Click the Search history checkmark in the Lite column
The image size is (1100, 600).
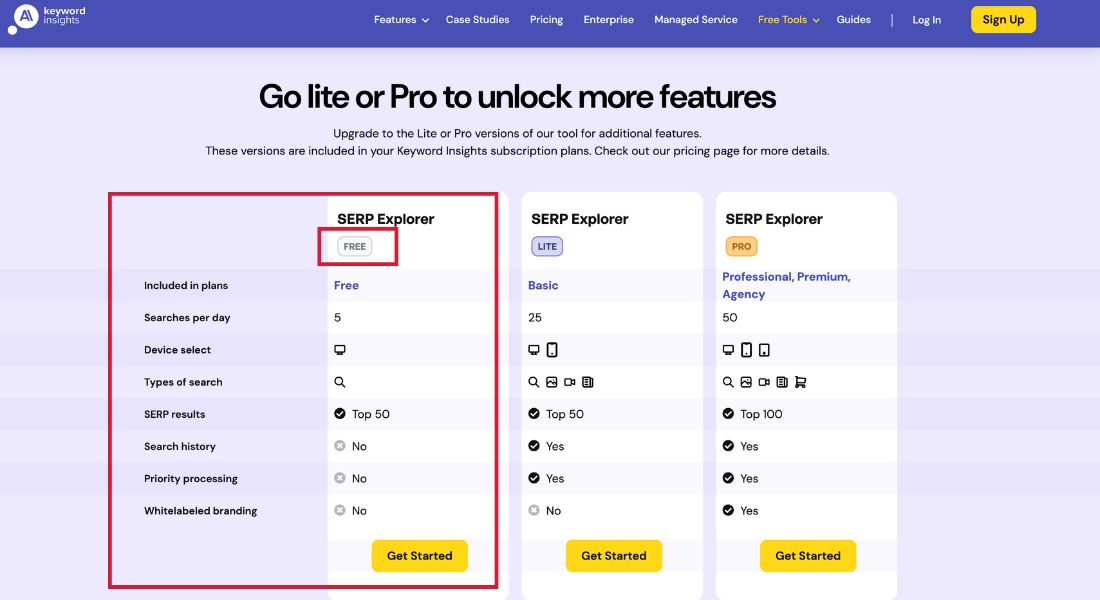(534, 446)
